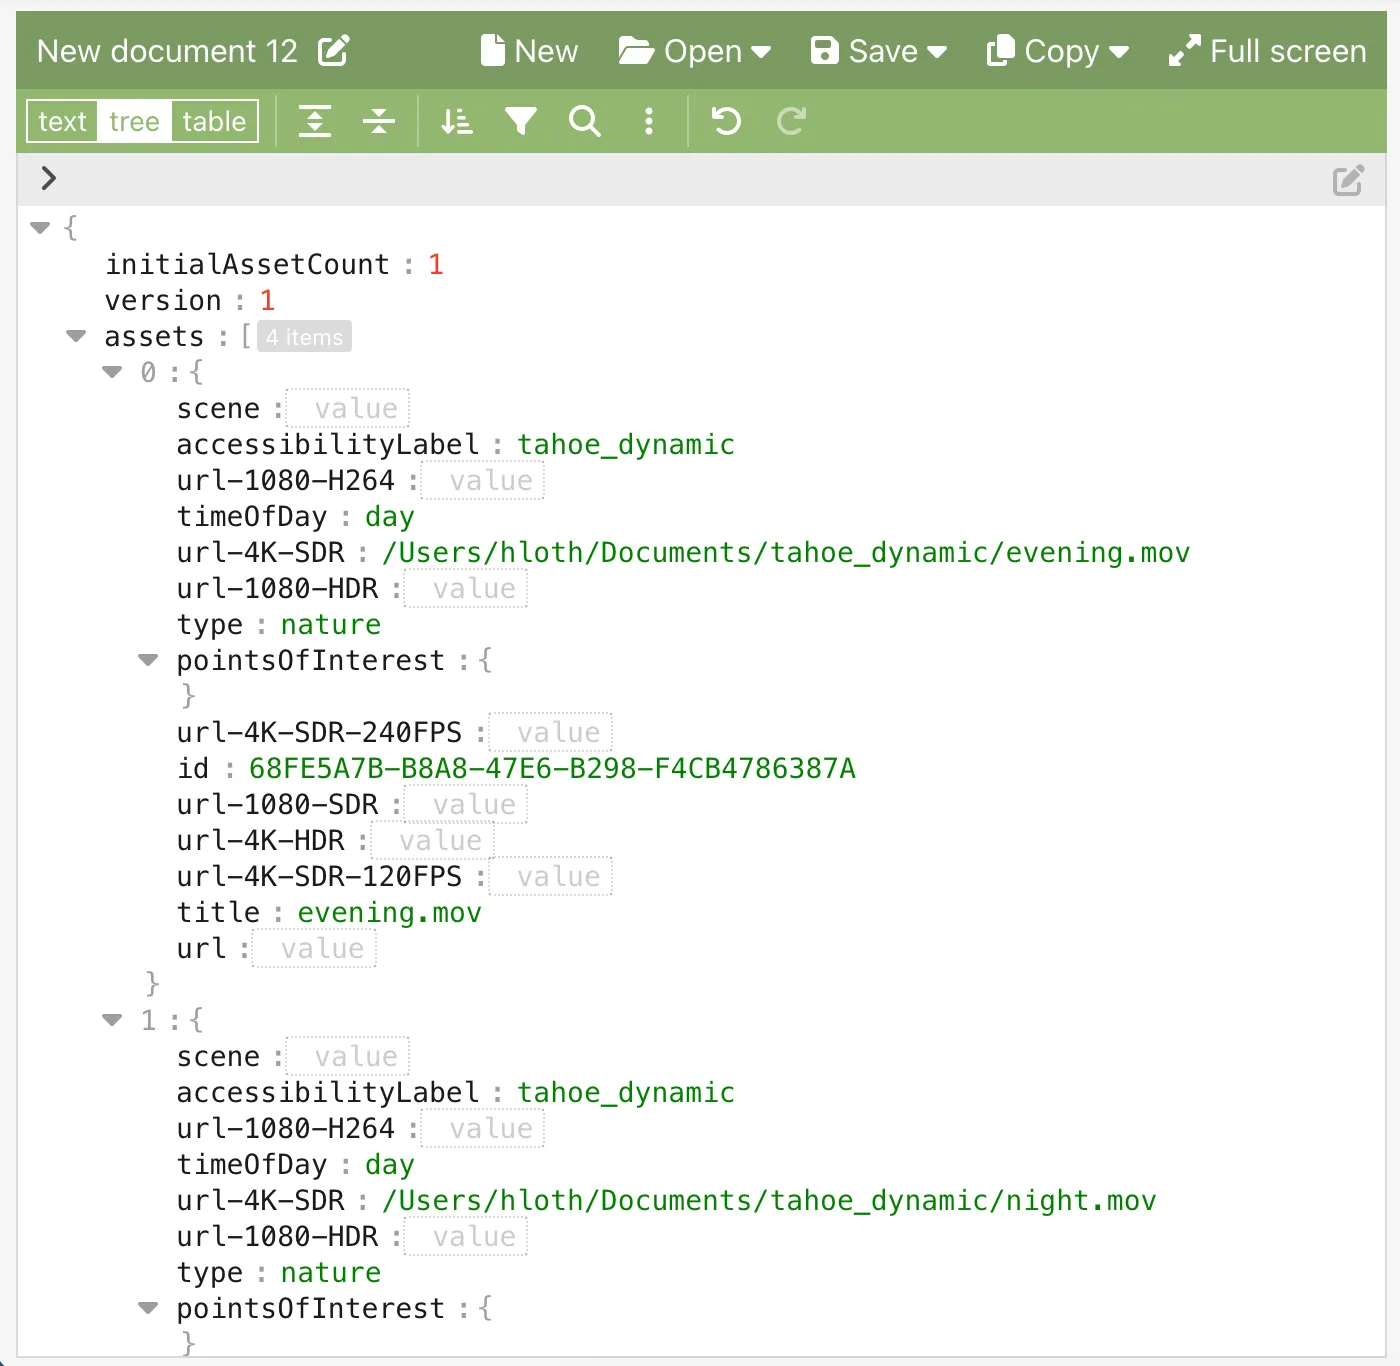The width and height of the screenshot is (1400, 1366).
Task: Create a New document
Action: (x=529, y=50)
